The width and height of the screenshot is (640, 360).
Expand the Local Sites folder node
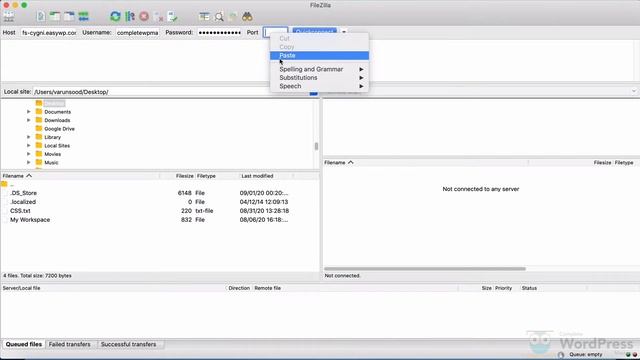[29, 145]
